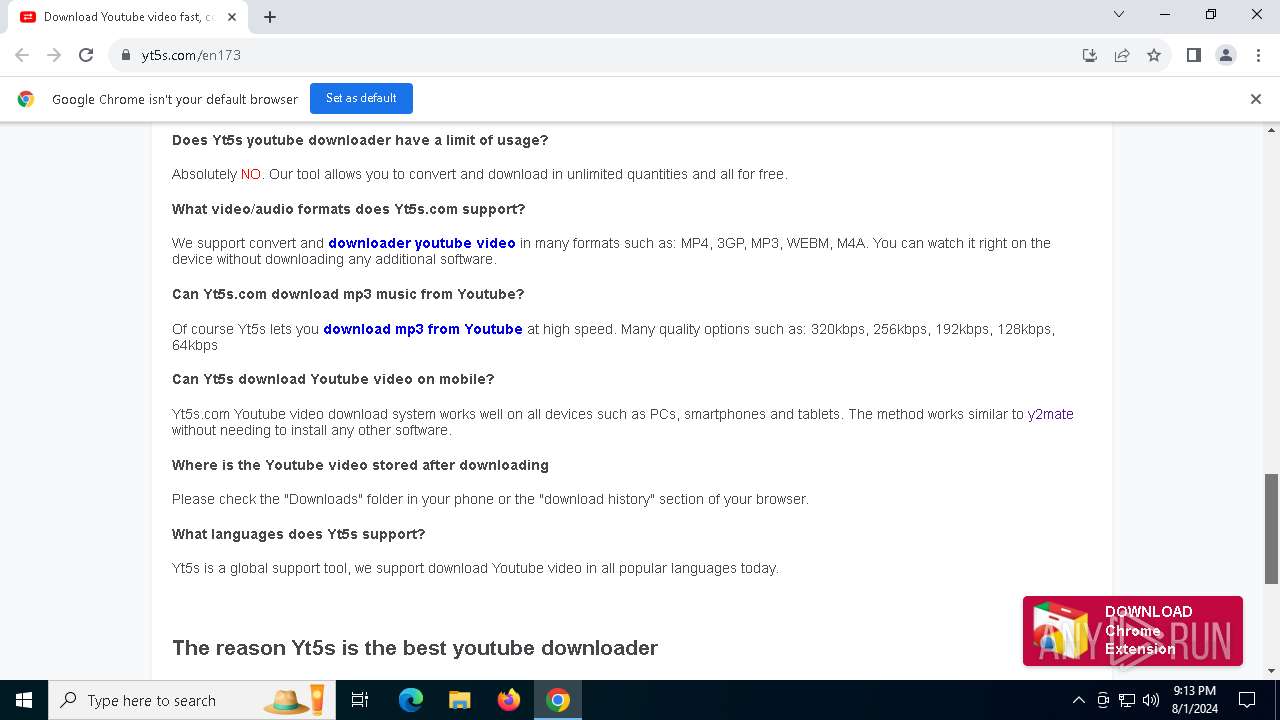1280x720 pixels.
Task: Follow the y2mate link
Action: (1051, 414)
